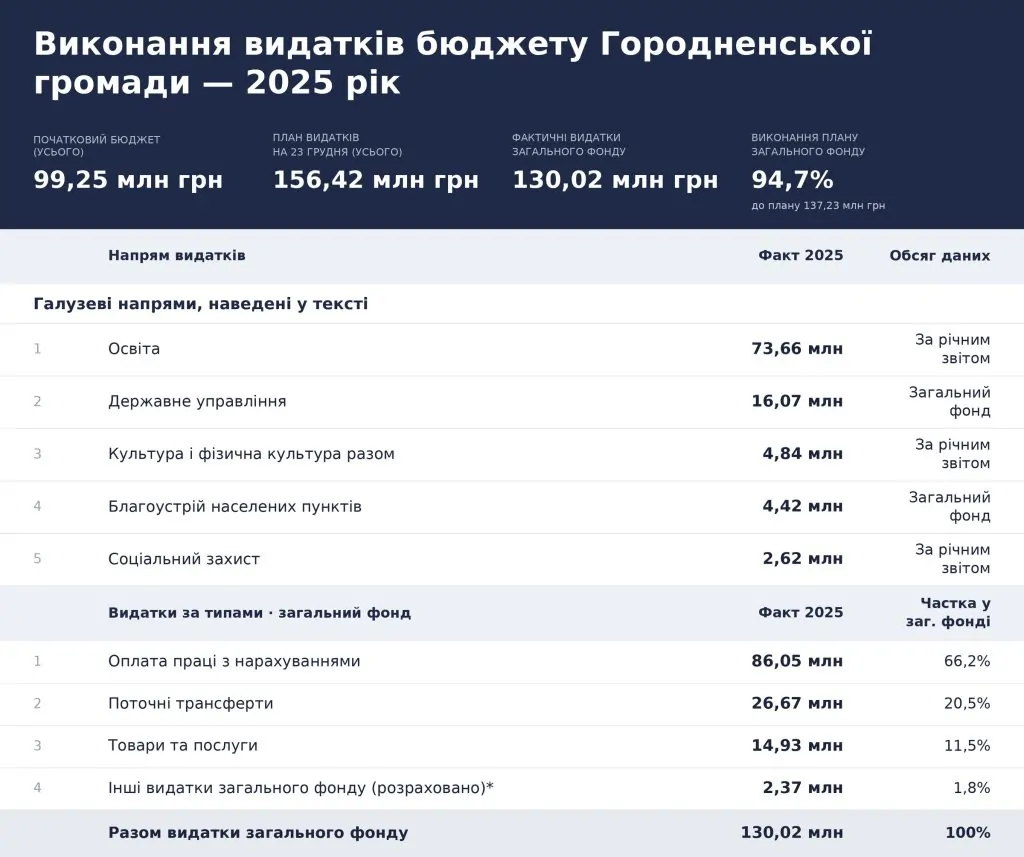
Task: Select 'Благоустрій населених пунктів' row
Action: 512,507
